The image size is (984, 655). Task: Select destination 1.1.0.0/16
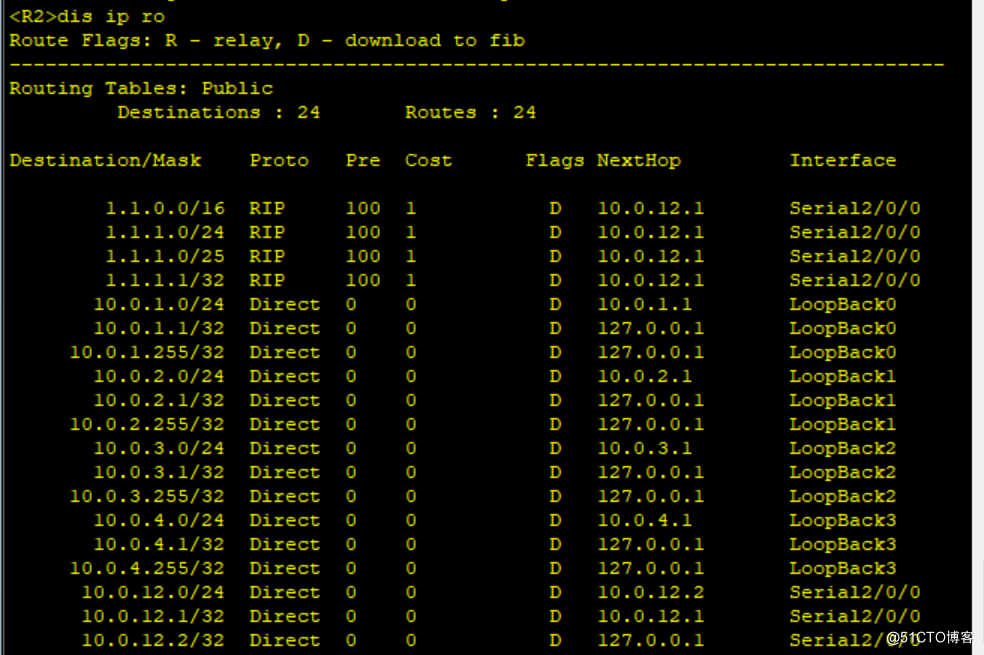[x=165, y=208]
